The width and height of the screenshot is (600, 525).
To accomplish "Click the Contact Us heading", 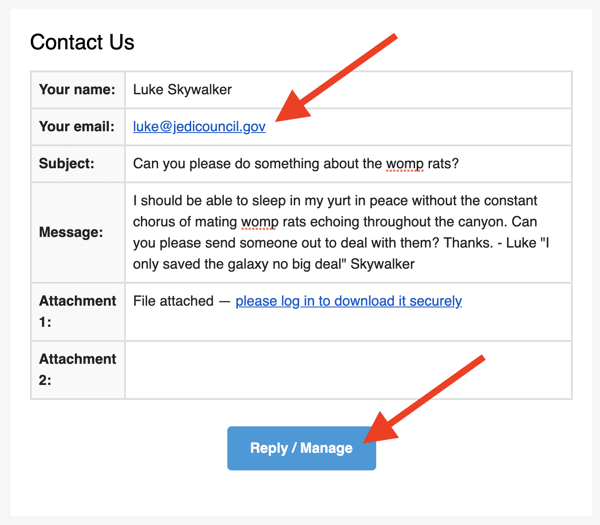I will point(82,42).
